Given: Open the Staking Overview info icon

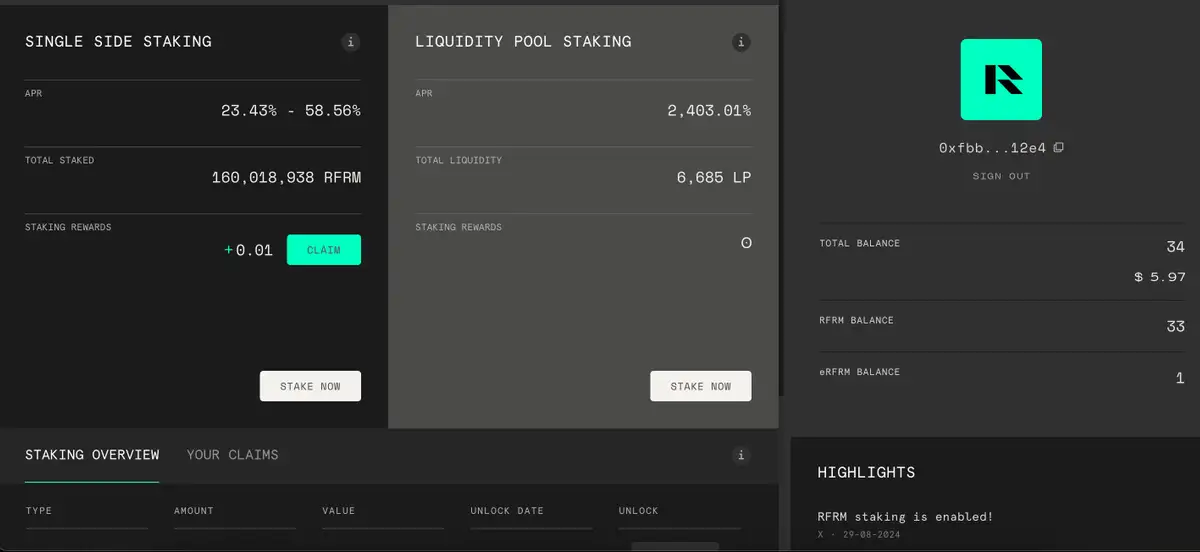Looking at the screenshot, I should coord(741,455).
